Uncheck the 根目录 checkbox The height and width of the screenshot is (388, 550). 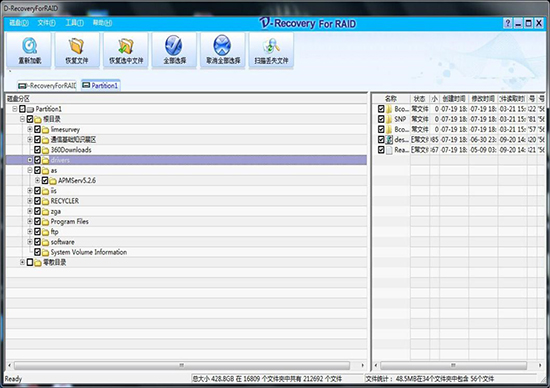click(30, 119)
